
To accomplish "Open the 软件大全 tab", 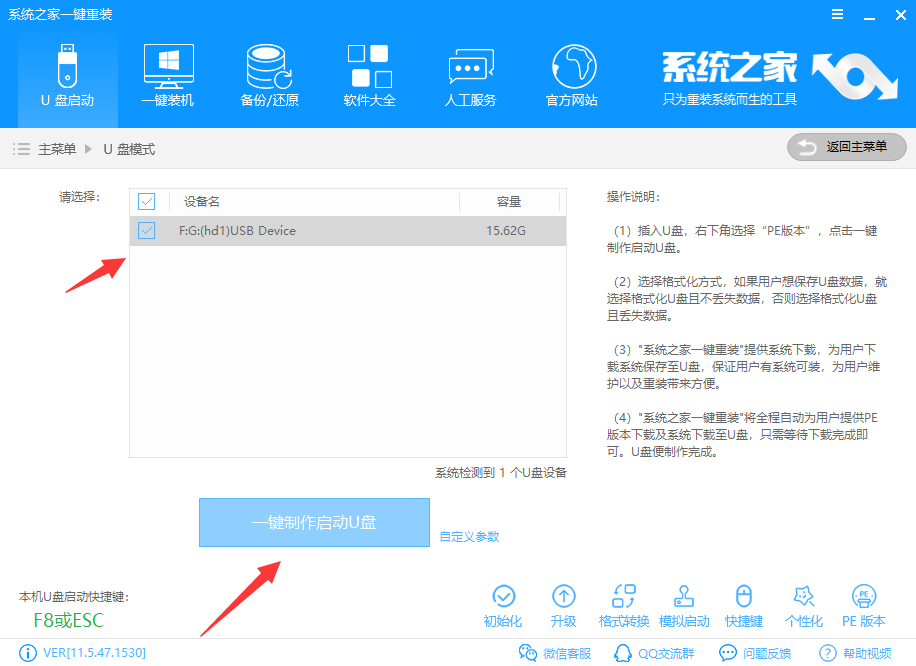I will [369, 76].
